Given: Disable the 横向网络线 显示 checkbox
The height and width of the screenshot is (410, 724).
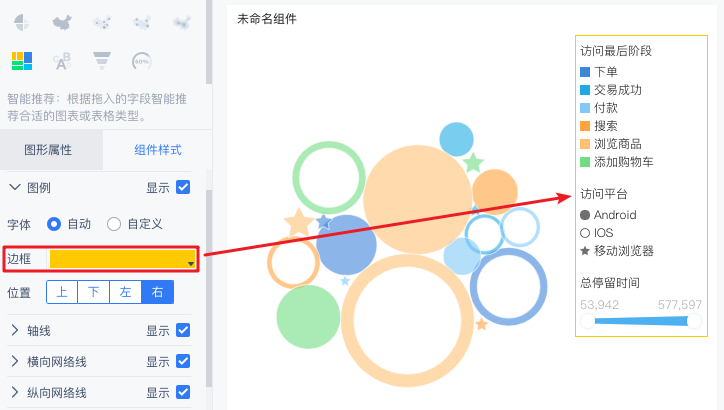Looking at the screenshot, I should click(183, 362).
